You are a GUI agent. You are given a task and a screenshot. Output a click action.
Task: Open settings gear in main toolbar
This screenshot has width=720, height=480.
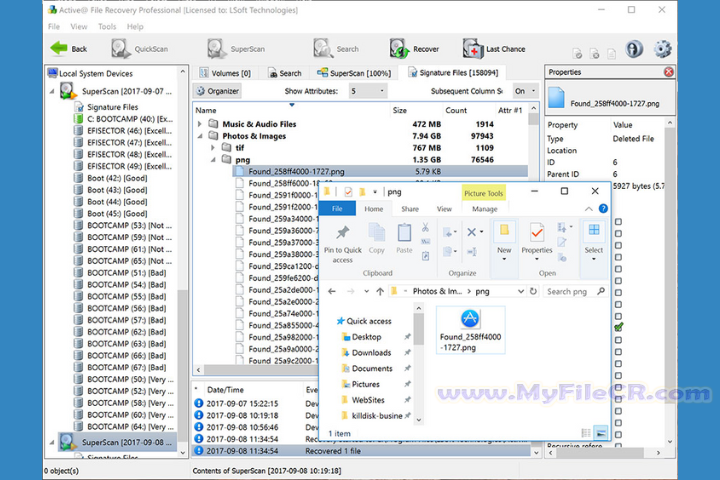(663, 49)
